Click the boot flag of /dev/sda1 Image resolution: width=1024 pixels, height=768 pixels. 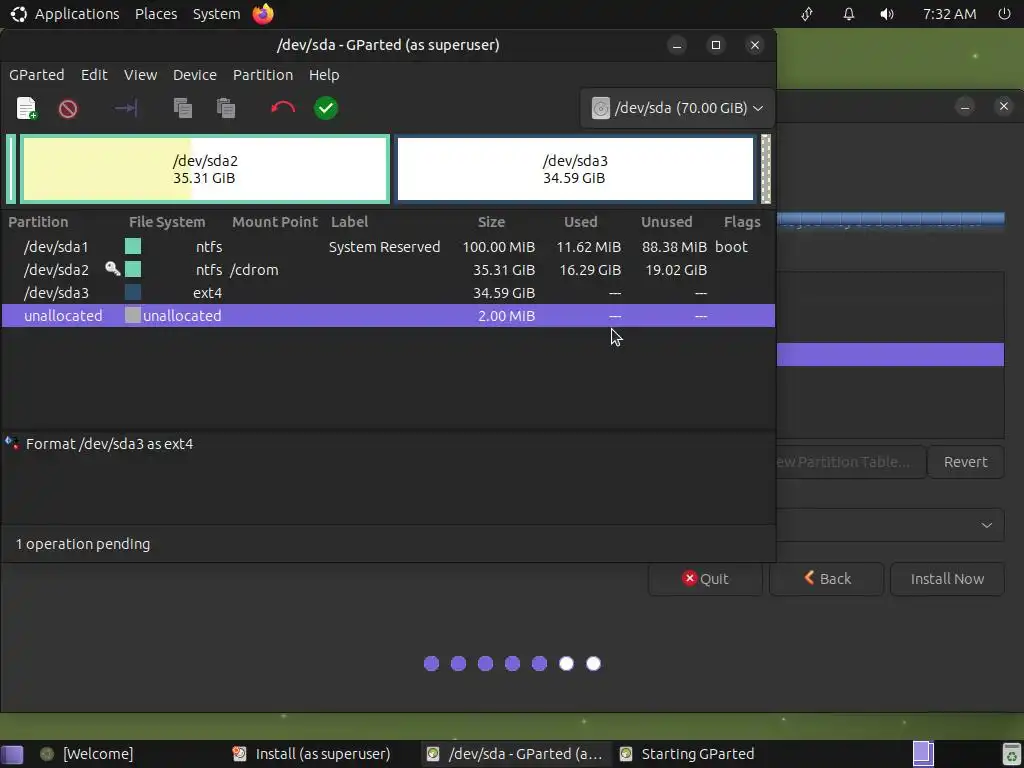click(731, 247)
